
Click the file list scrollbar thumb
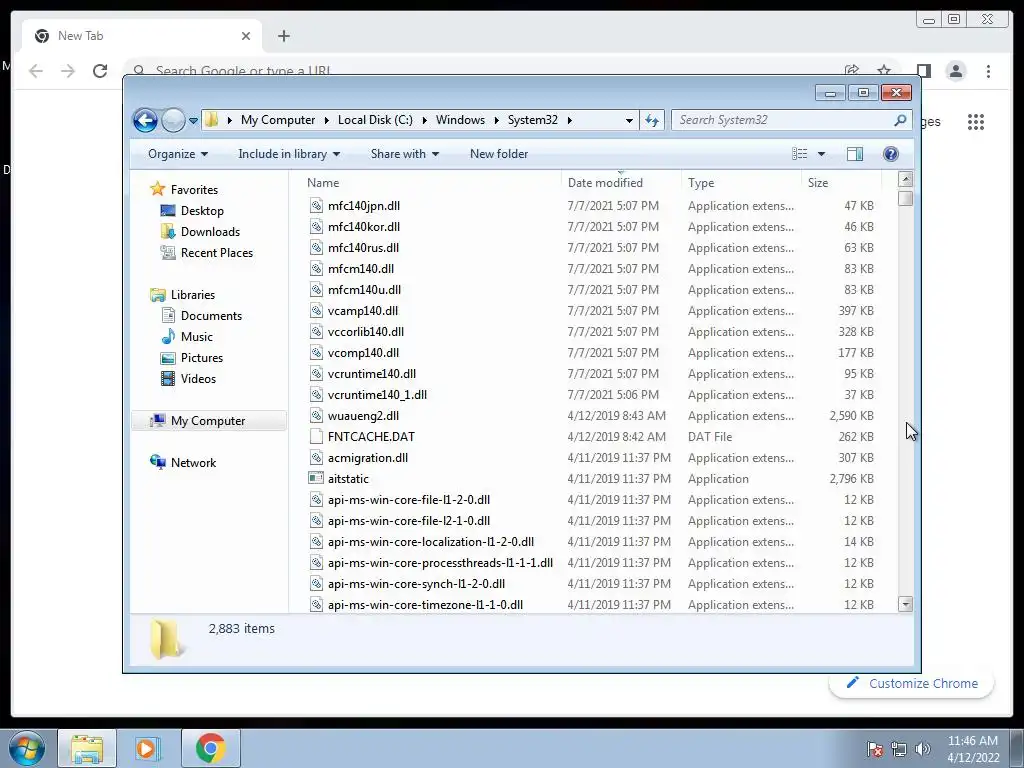pos(905,198)
